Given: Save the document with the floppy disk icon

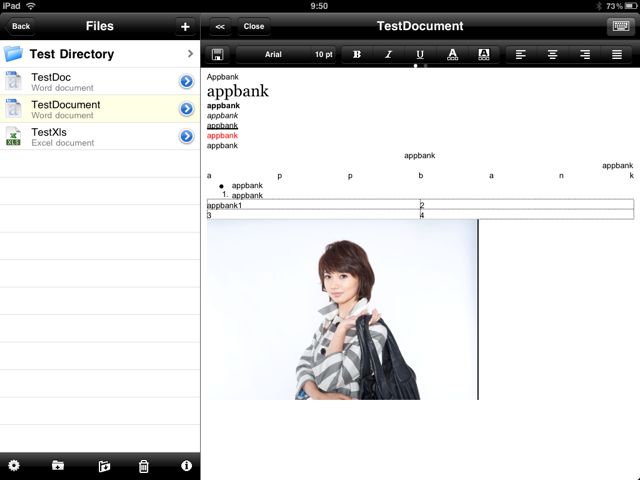Looking at the screenshot, I should coord(217,54).
